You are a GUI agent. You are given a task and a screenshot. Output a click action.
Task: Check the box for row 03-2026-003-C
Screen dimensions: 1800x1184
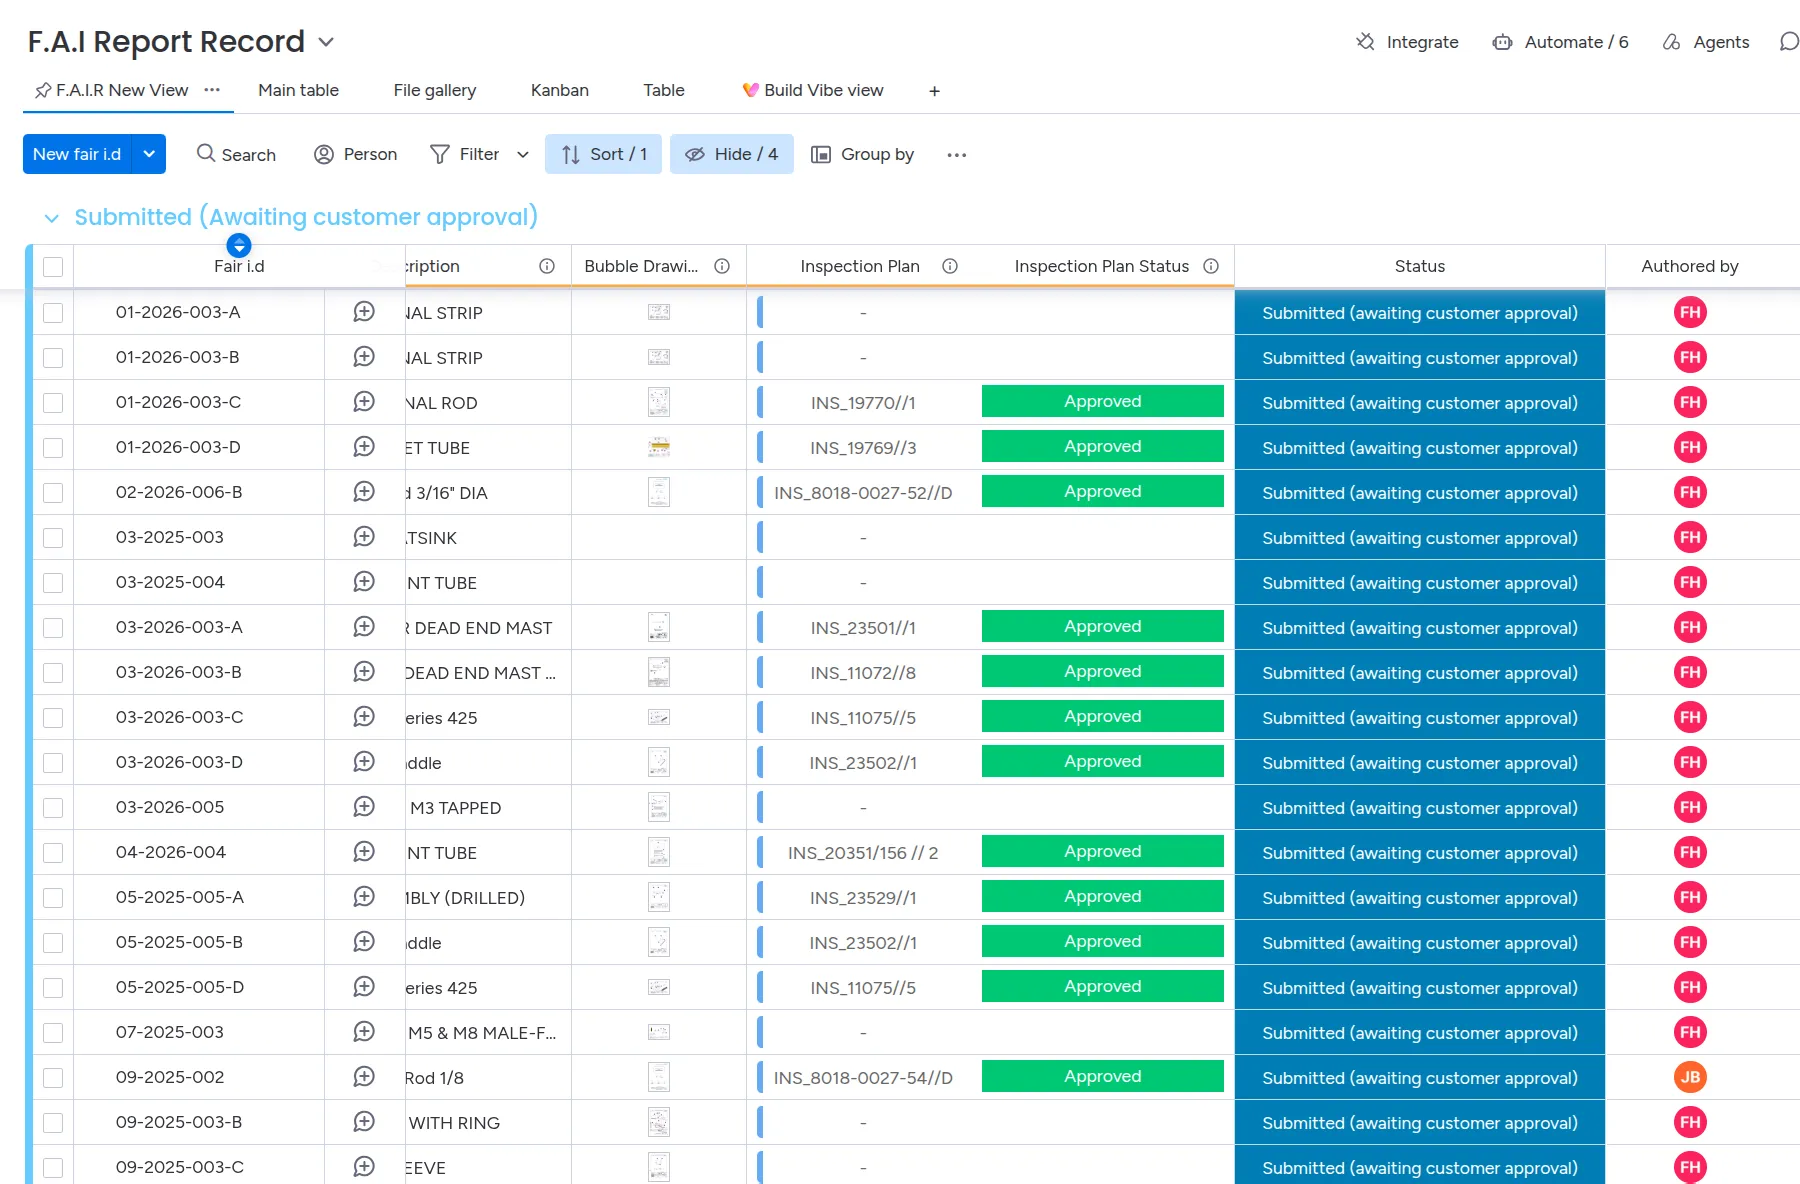click(53, 718)
